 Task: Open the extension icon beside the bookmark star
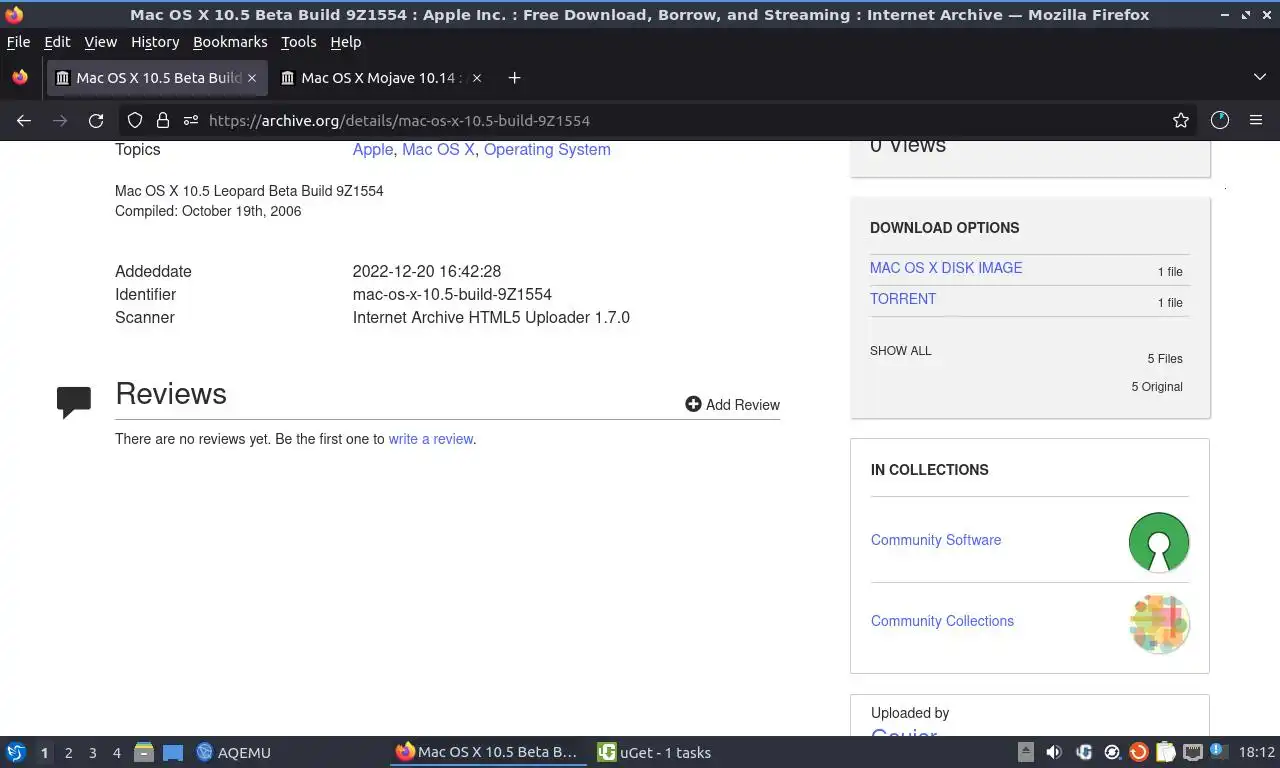(x=1219, y=120)
